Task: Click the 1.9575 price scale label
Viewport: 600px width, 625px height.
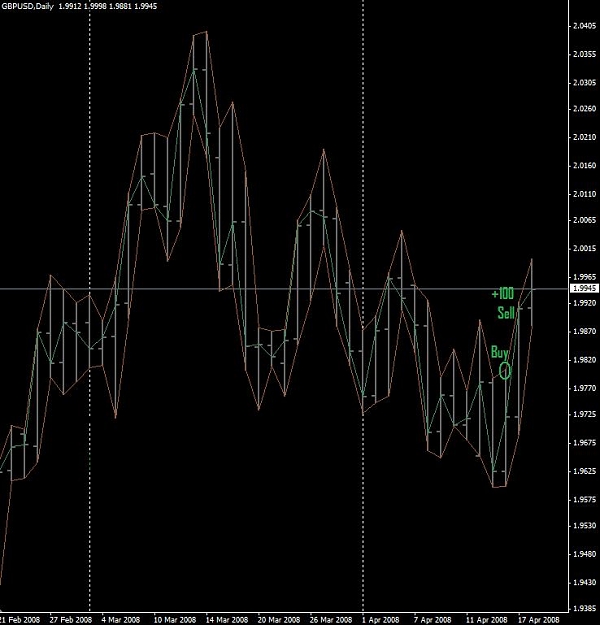Action: [584, 499]
